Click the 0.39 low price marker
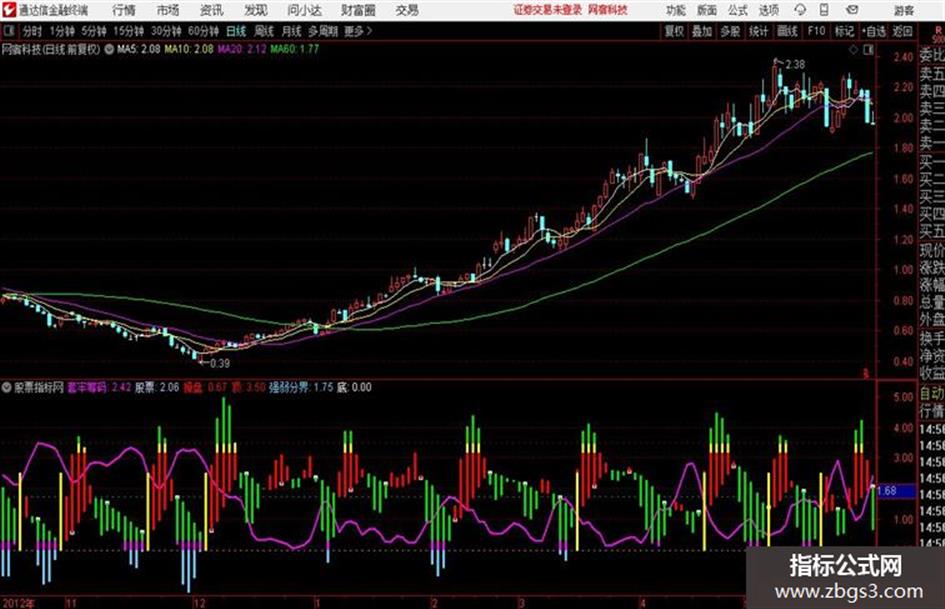Screen dimensions: 945x609 pos(220,363)
